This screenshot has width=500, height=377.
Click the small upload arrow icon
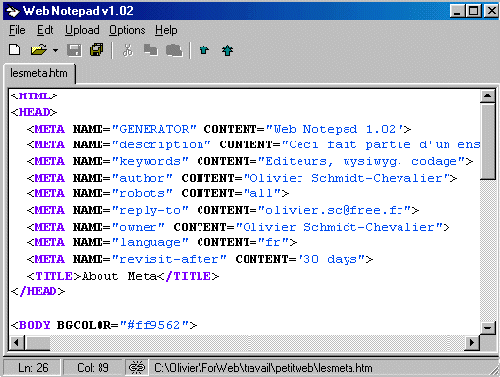click(204, 51)
